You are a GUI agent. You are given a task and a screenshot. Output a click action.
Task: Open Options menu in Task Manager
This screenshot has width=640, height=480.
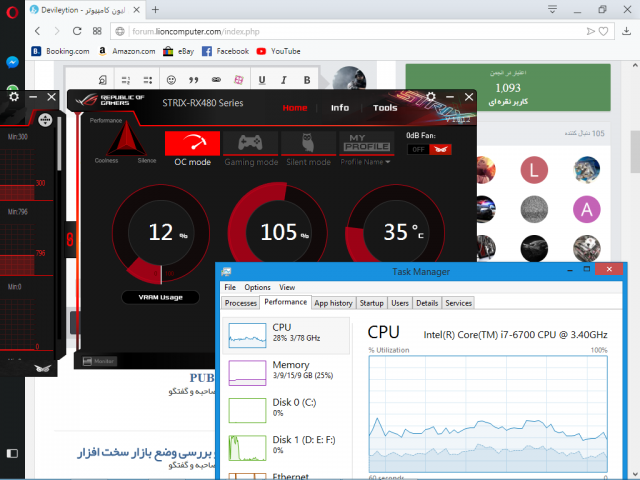pos(257,287)
